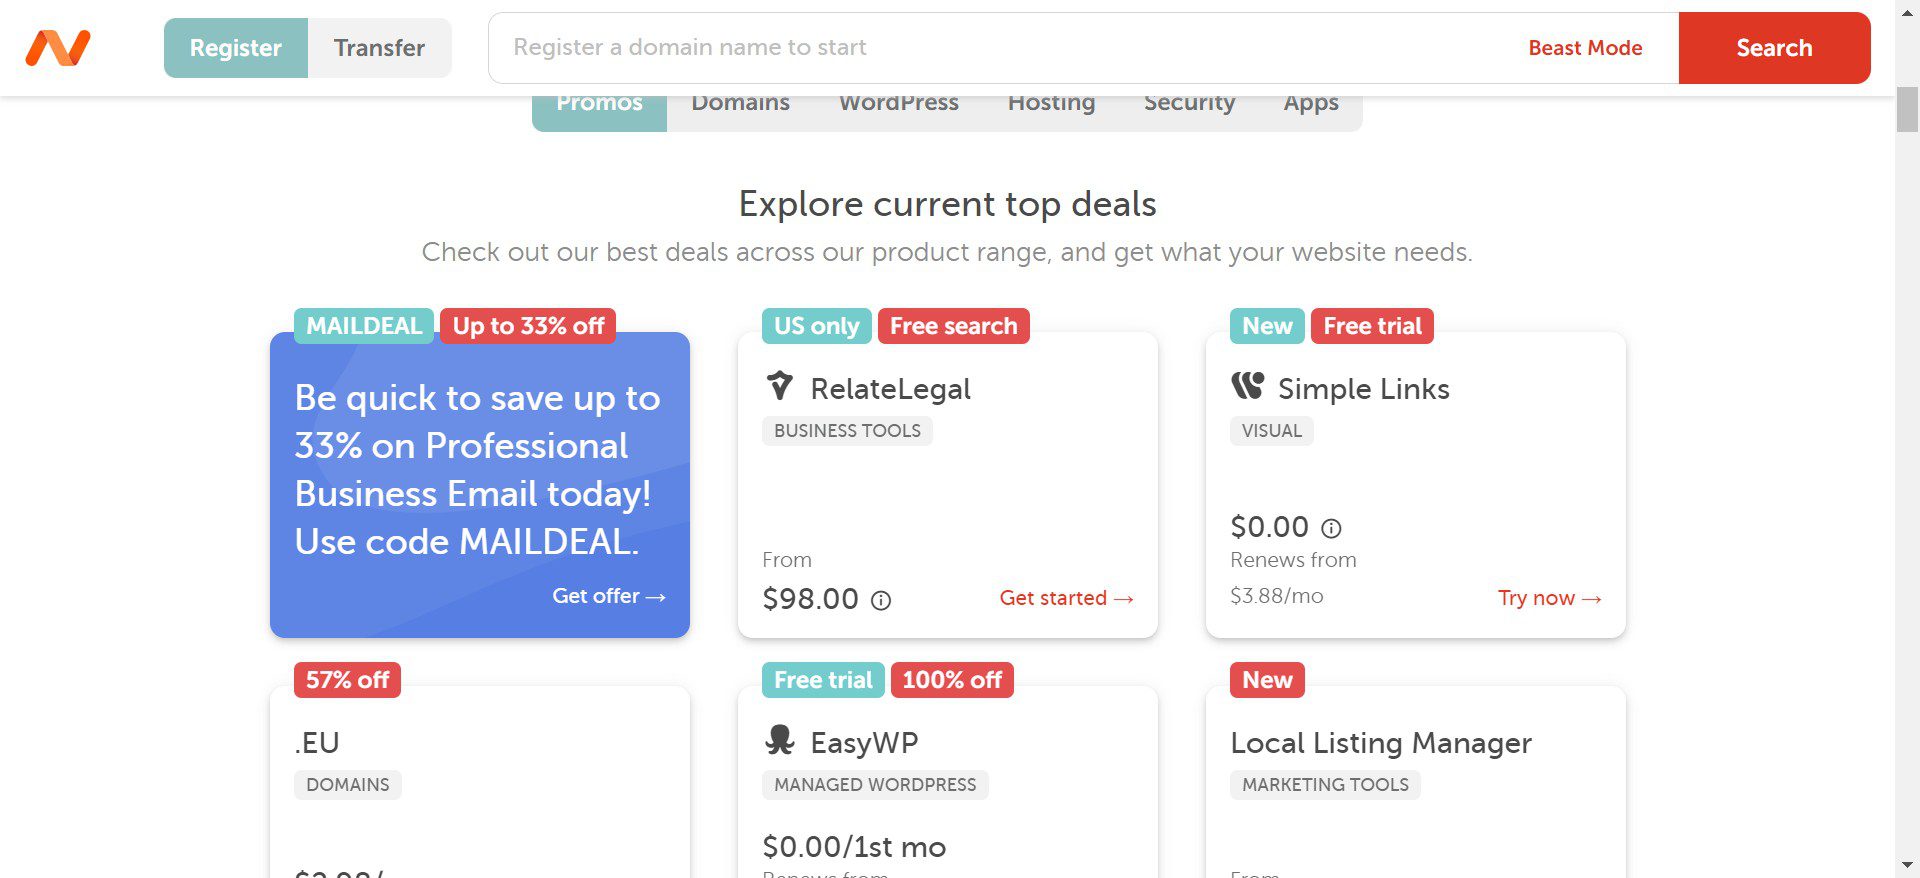Toggle Beast Mode in search bar

pyautogui.click(x=1585, y=48)
